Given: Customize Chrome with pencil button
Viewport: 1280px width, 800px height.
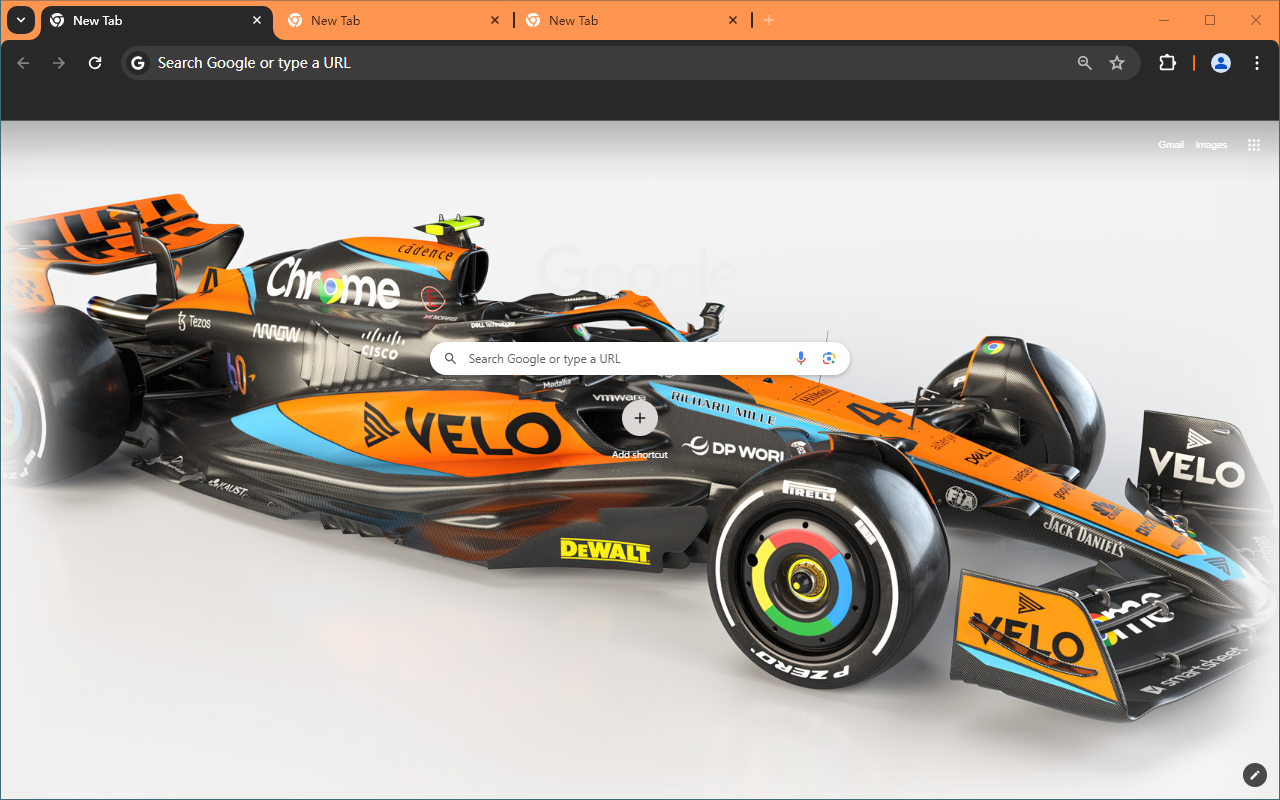Looking at the screenshot, I should coord(1255,775).
